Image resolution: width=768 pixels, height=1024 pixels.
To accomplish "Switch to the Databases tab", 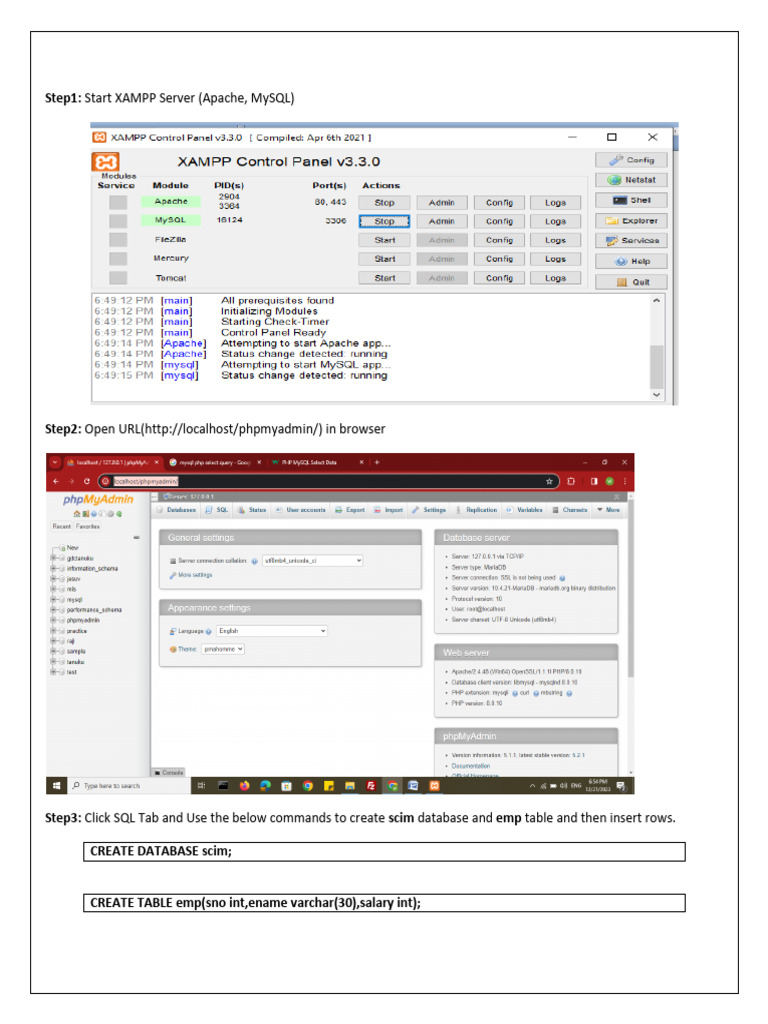I will coord(176,510).
